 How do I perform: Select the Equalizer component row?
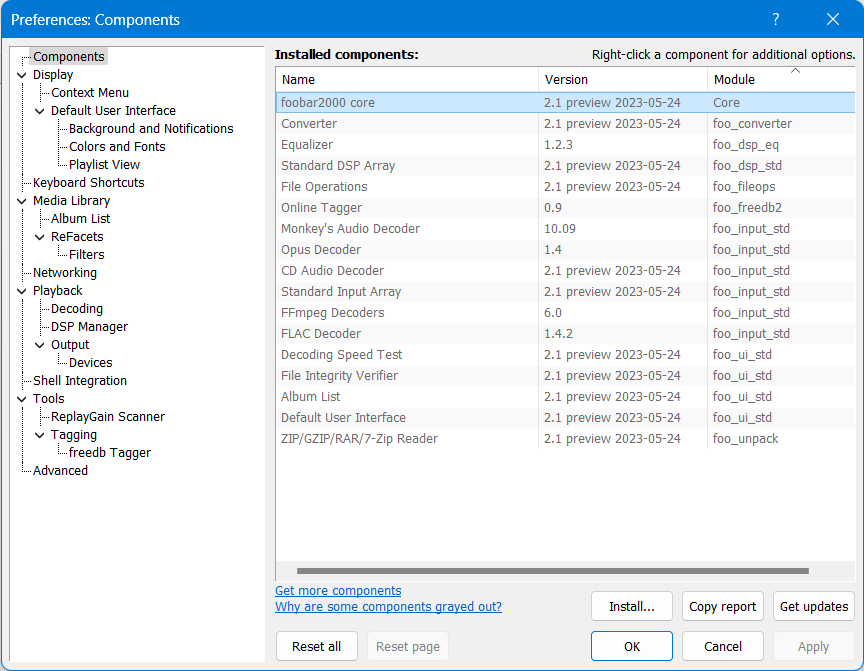(x=565, y=145)
